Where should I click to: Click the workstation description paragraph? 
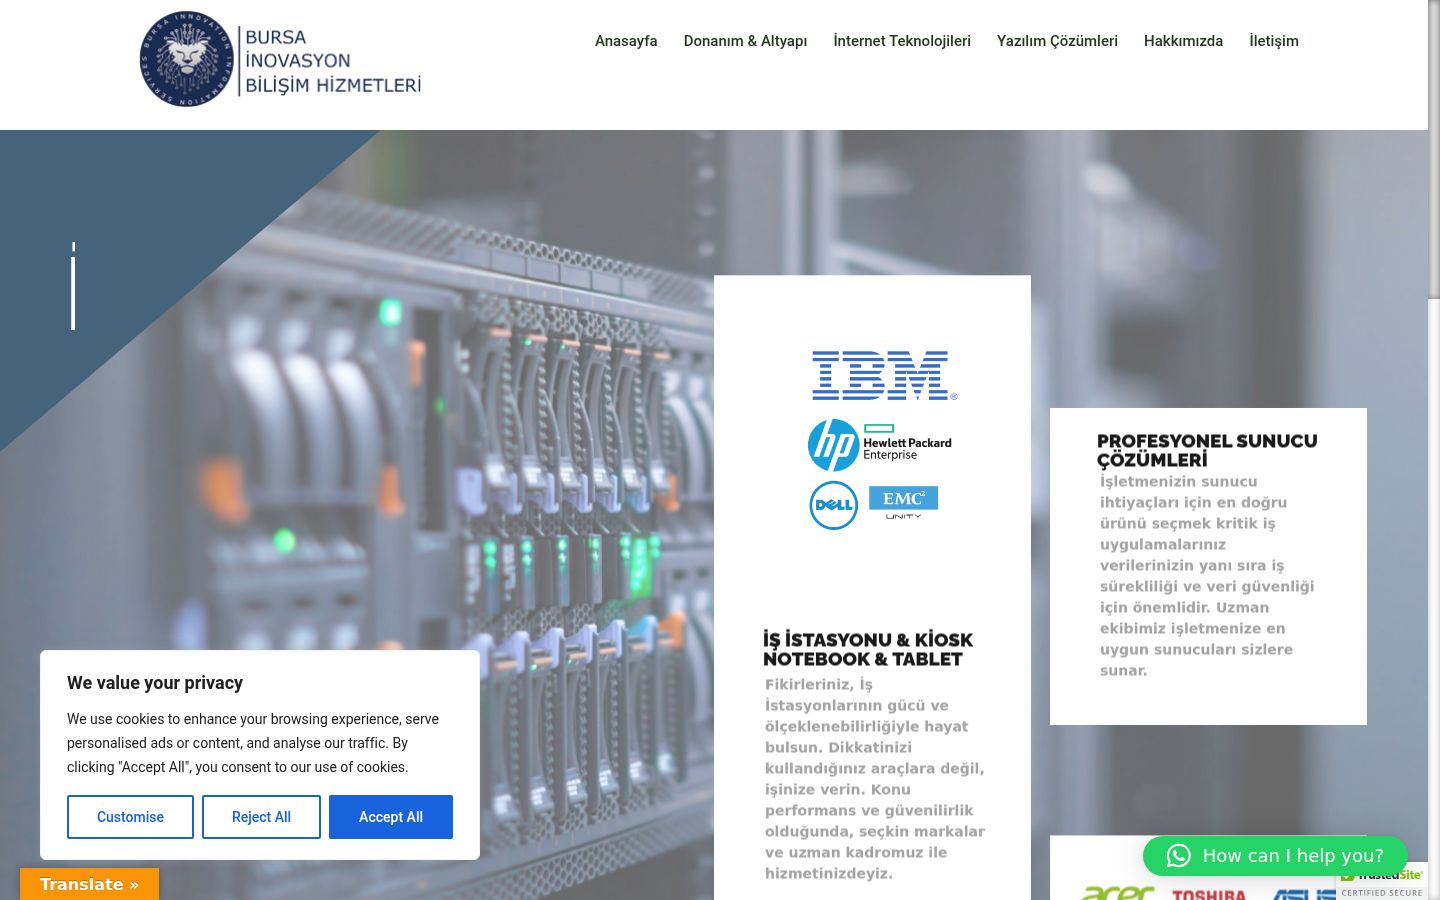pos(875,779)
